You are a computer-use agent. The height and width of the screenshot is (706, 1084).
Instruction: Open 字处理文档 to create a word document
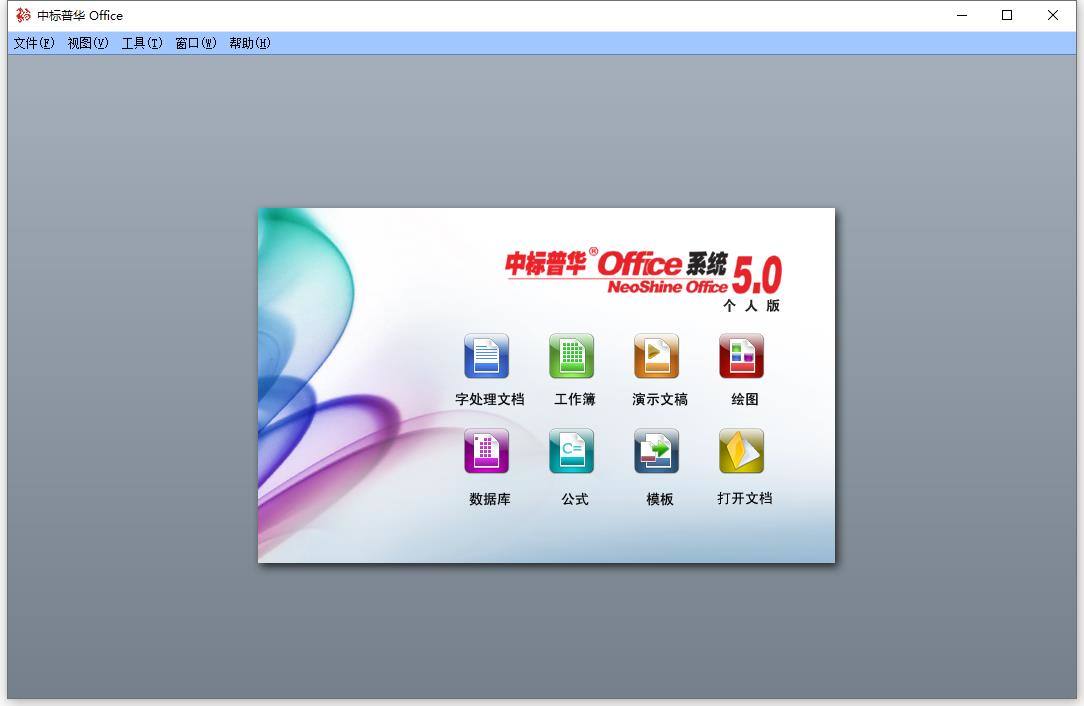click(x=487, y=355)
